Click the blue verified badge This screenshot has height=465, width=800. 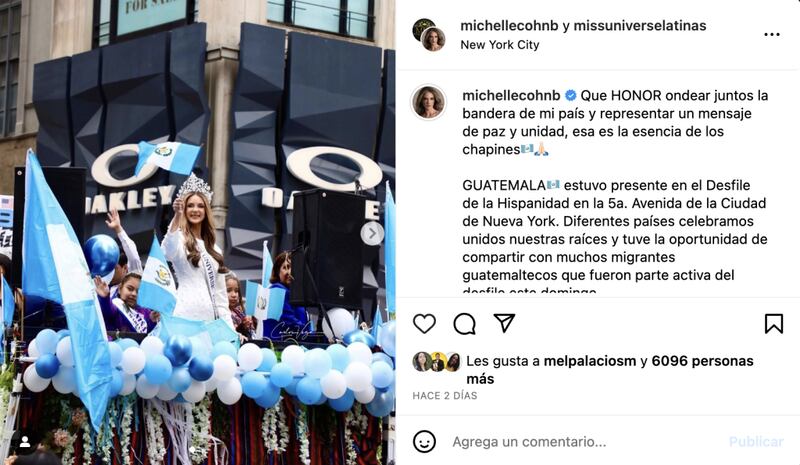[571, 95]
